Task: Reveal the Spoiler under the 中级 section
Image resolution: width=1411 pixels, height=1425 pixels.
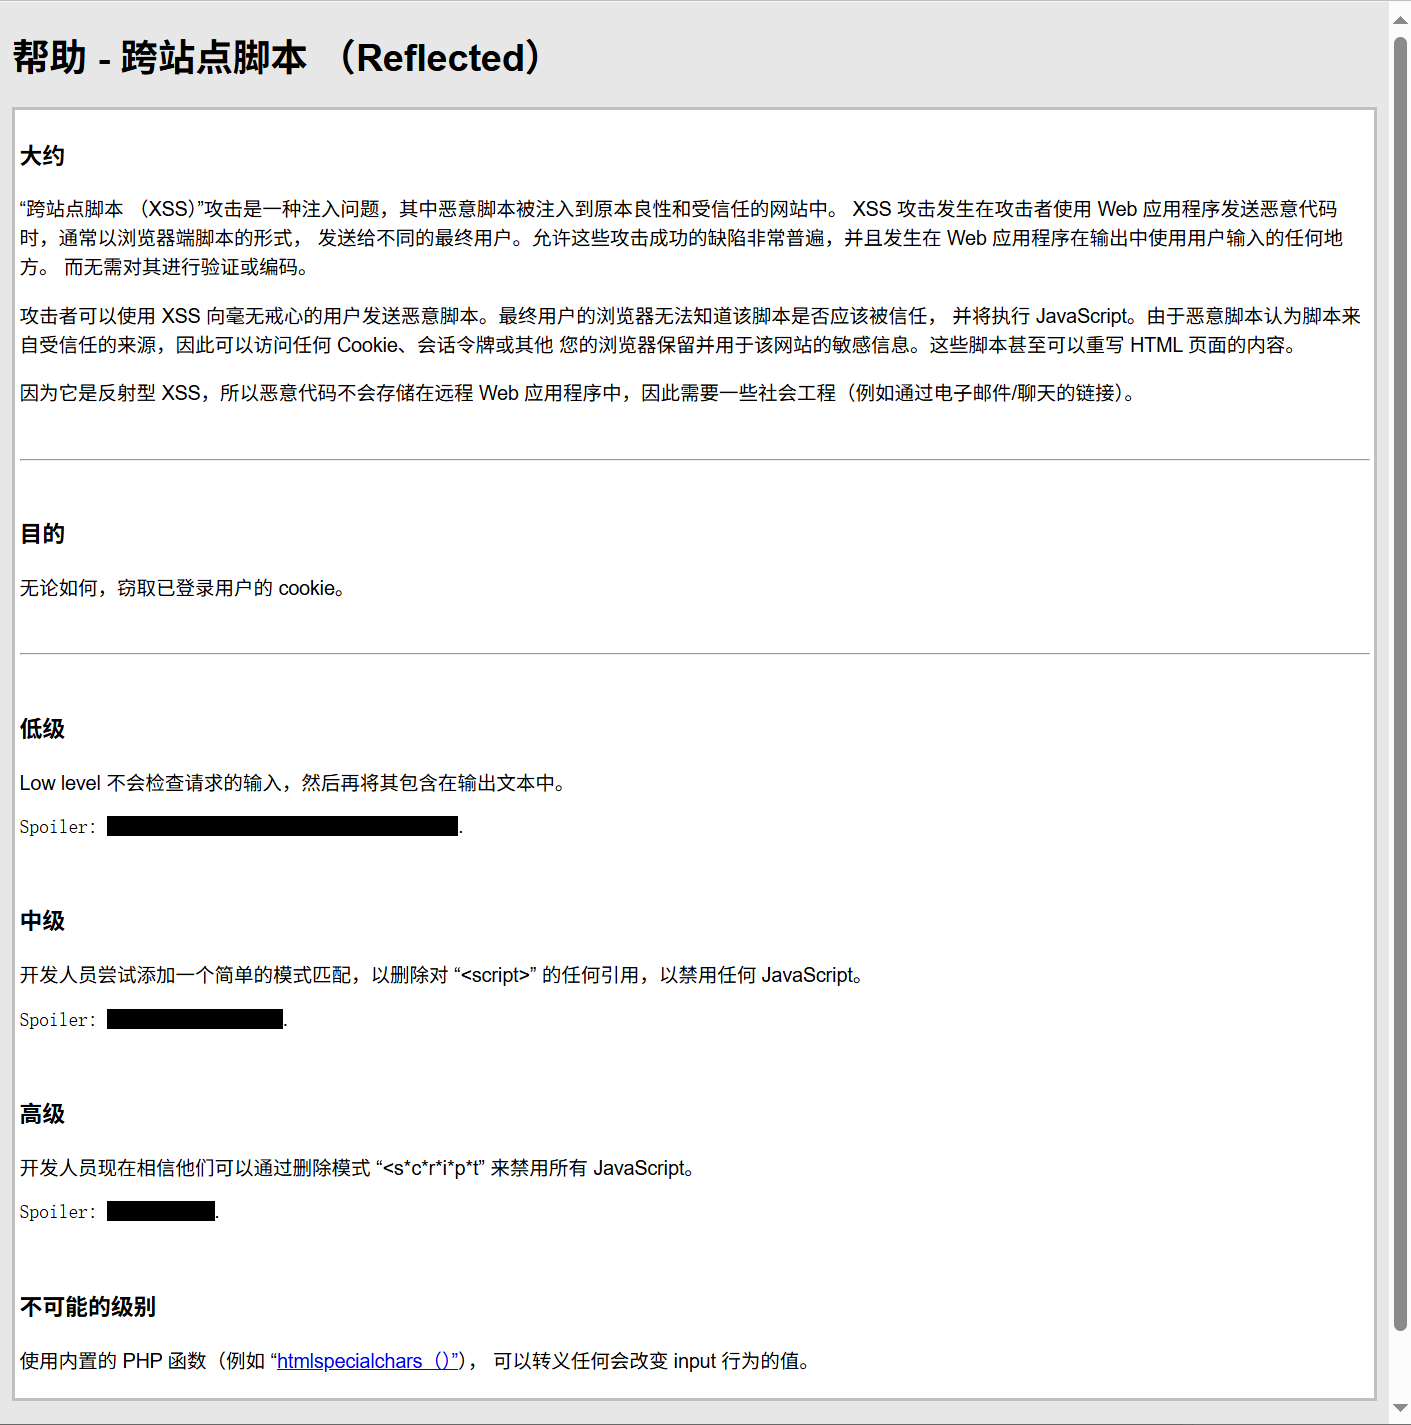Action: 194,1019
